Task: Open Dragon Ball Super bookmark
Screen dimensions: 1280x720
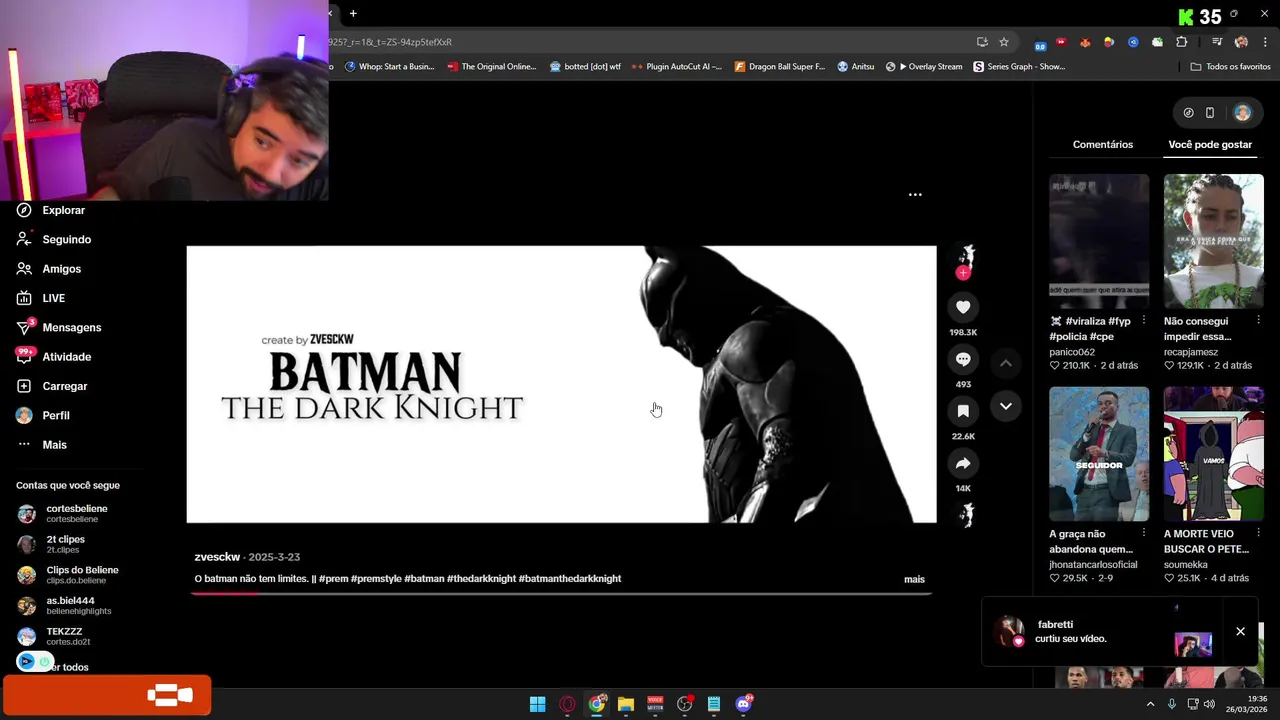Action: point(780,67)
